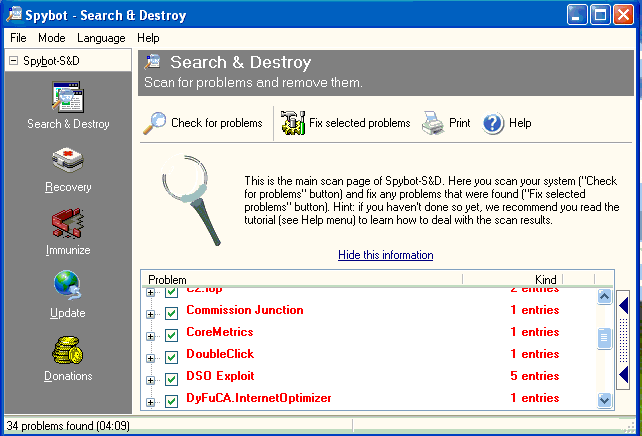The image size is (642, 436).
Task: Click the results list scroll down arrow
Action: [604, 399]
